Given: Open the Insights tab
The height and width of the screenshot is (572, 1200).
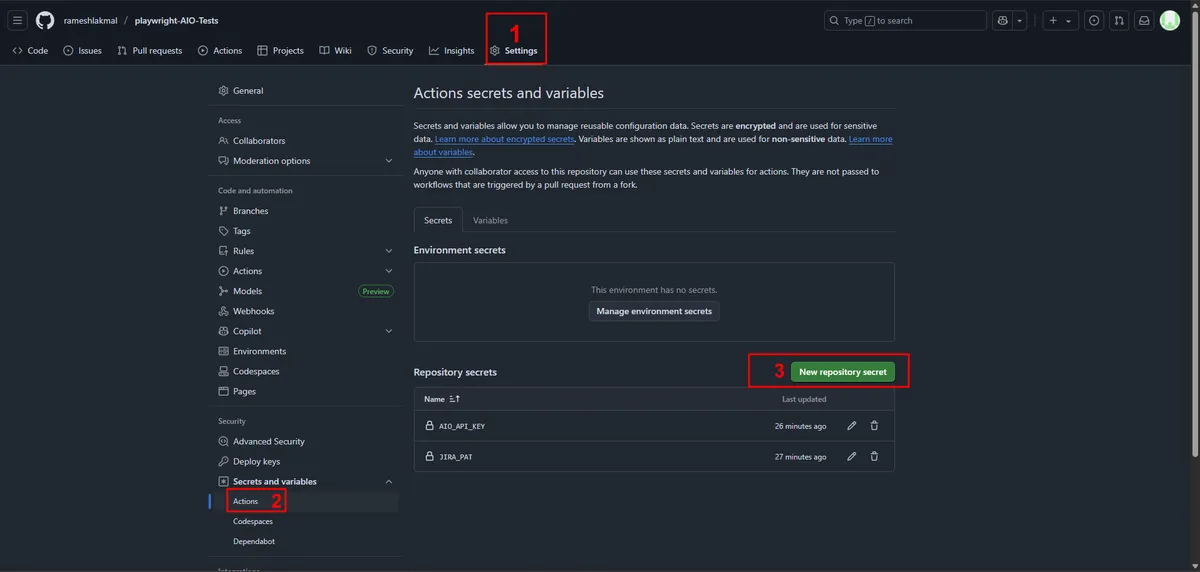Looking at the screenshot, I should 452,50.
